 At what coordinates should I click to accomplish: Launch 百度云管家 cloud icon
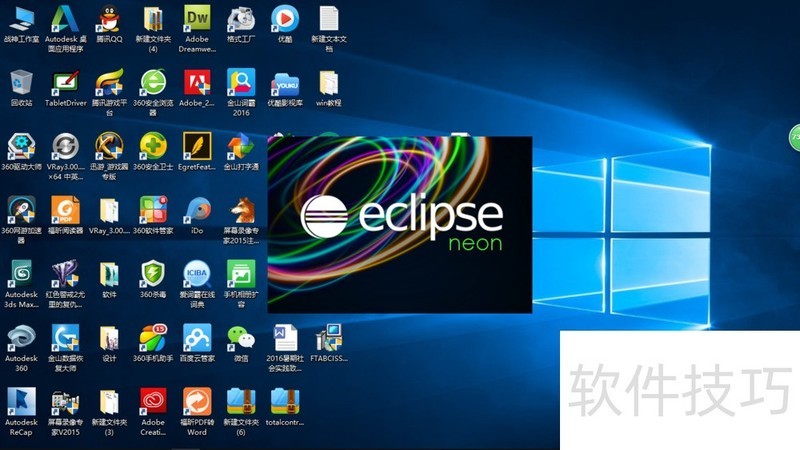point(197,338)
